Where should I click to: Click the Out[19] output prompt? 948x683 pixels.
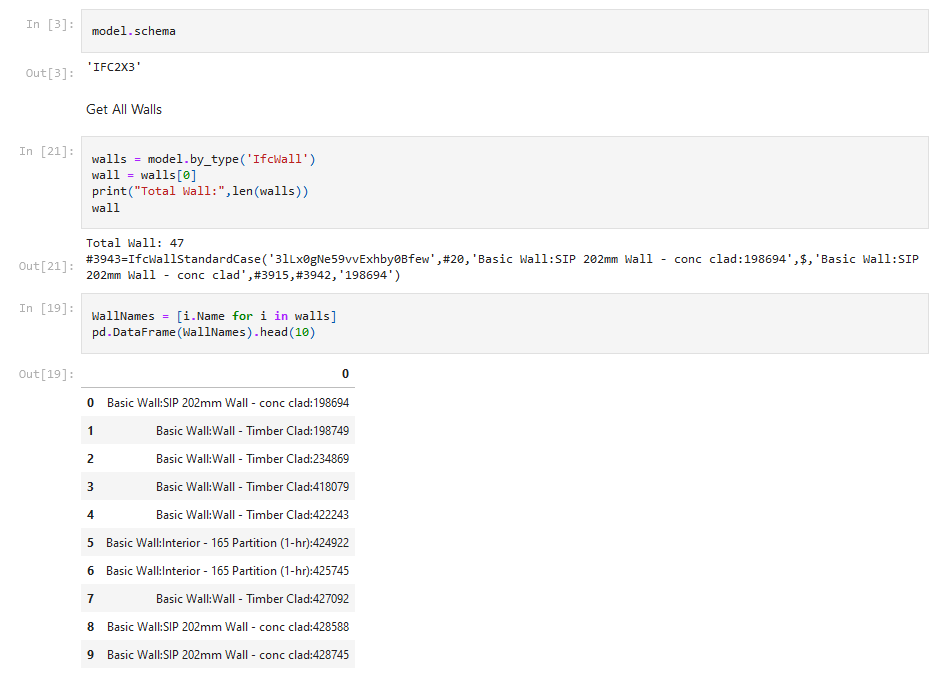coord(46,374)
